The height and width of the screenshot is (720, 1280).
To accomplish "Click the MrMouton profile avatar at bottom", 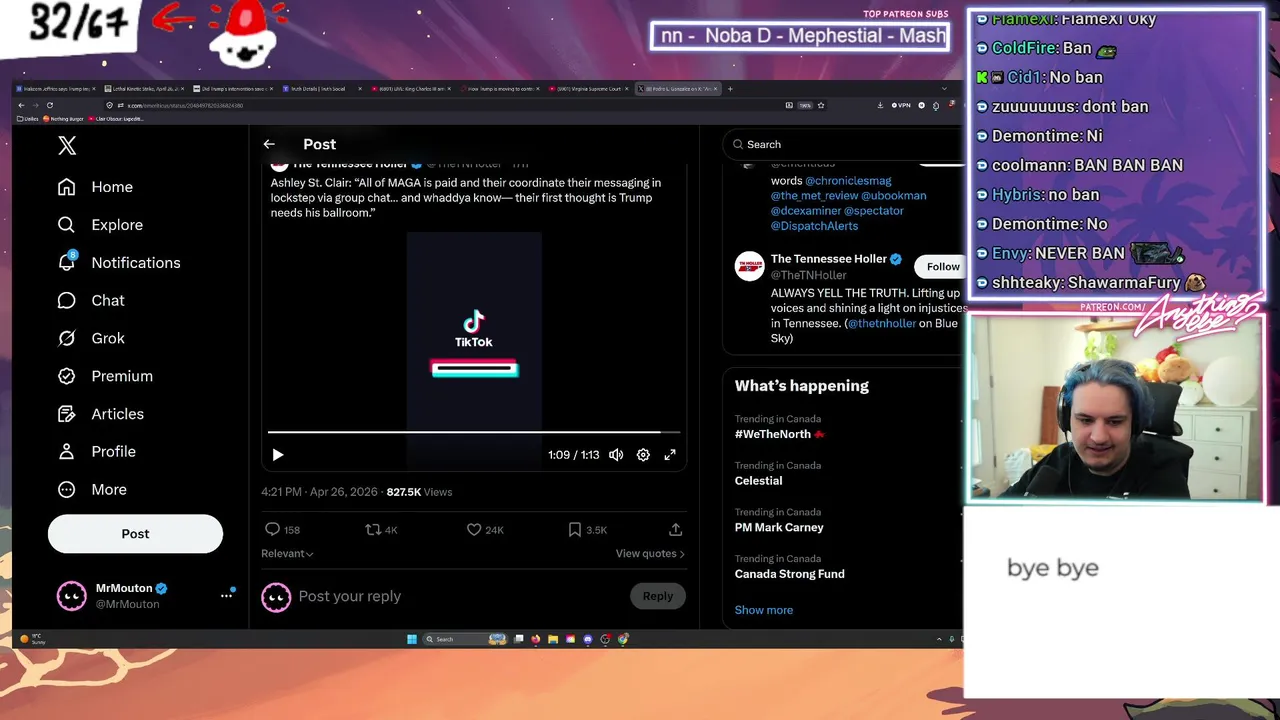I will (x=71, y=596).
